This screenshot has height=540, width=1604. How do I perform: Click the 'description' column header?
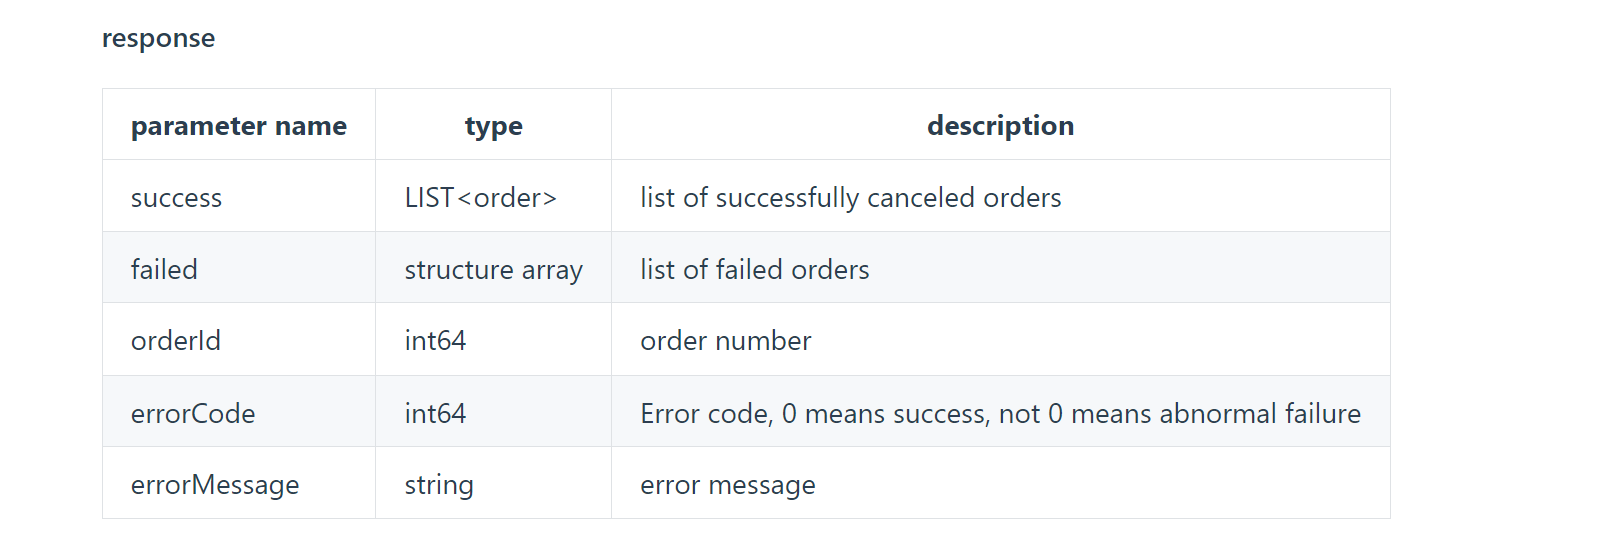[x=1000, y=126]
